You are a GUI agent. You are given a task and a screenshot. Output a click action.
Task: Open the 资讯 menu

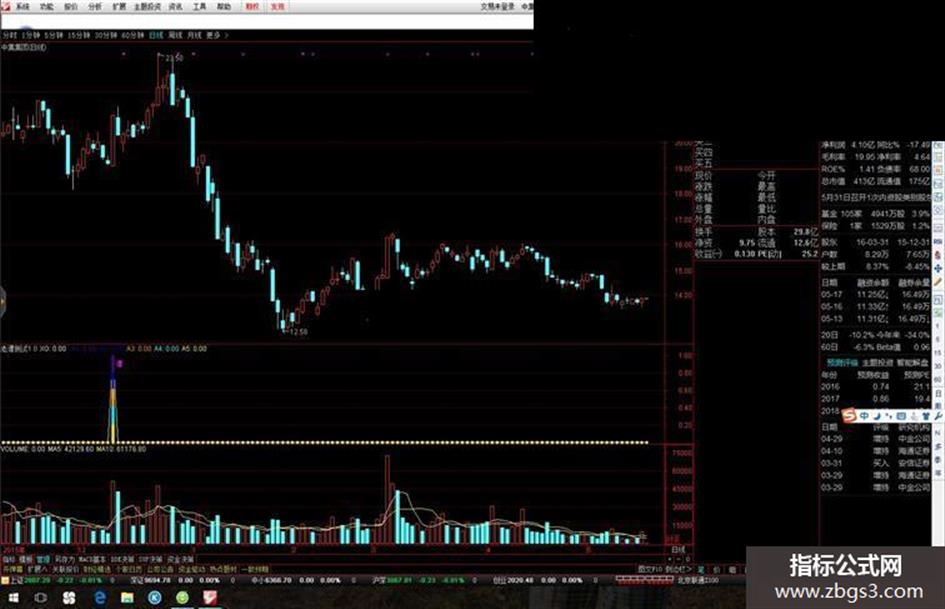(x=175, y=7)
